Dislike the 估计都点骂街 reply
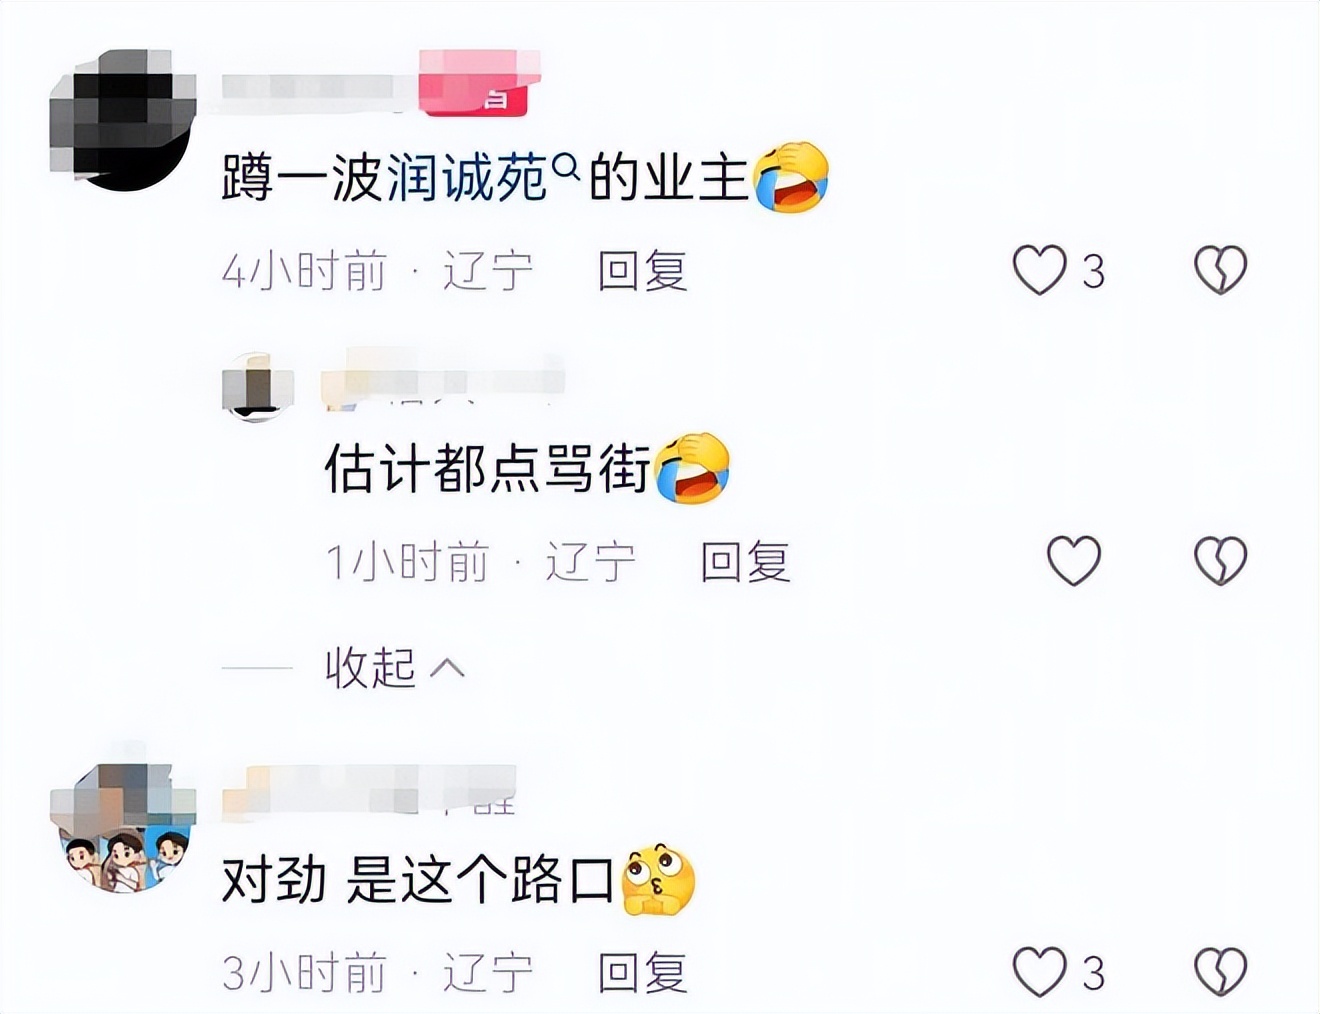This screenshot has width=1320, height=1014. tap(1221, 560)
